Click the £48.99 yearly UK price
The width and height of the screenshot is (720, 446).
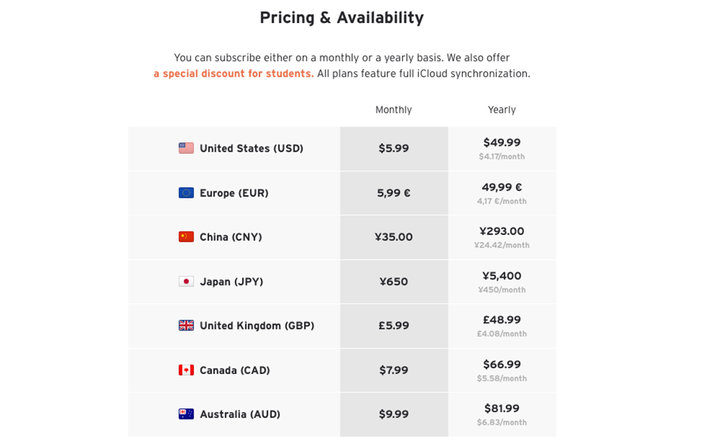click(501, 320)
